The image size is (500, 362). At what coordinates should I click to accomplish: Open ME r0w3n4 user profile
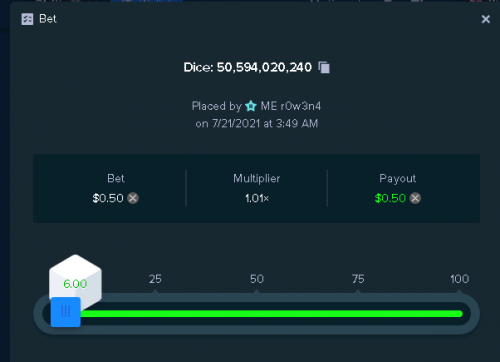click(x=290, y=106)
